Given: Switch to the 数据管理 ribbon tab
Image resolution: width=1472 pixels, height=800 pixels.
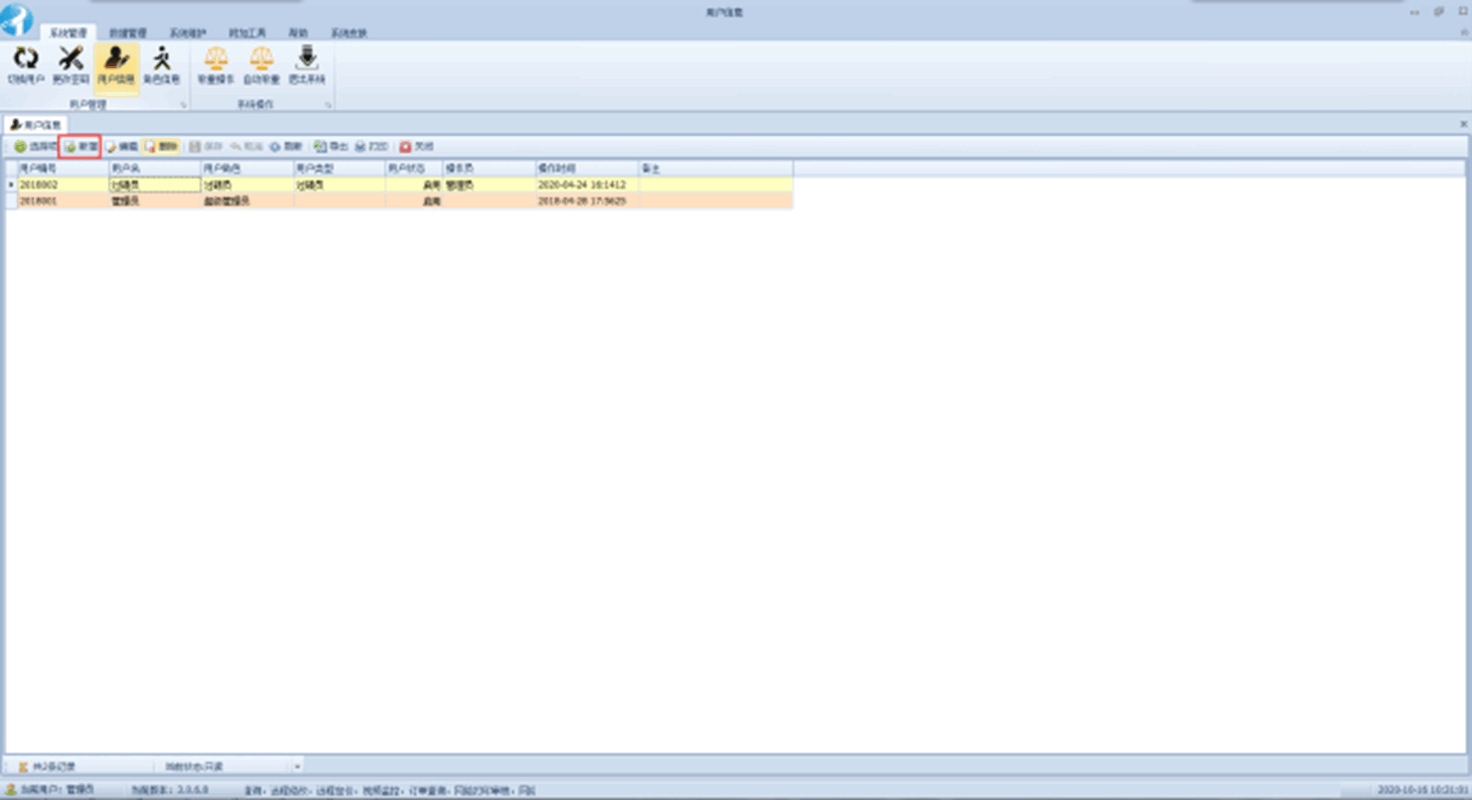Looking at the screenshot, I should pos(128,33).
